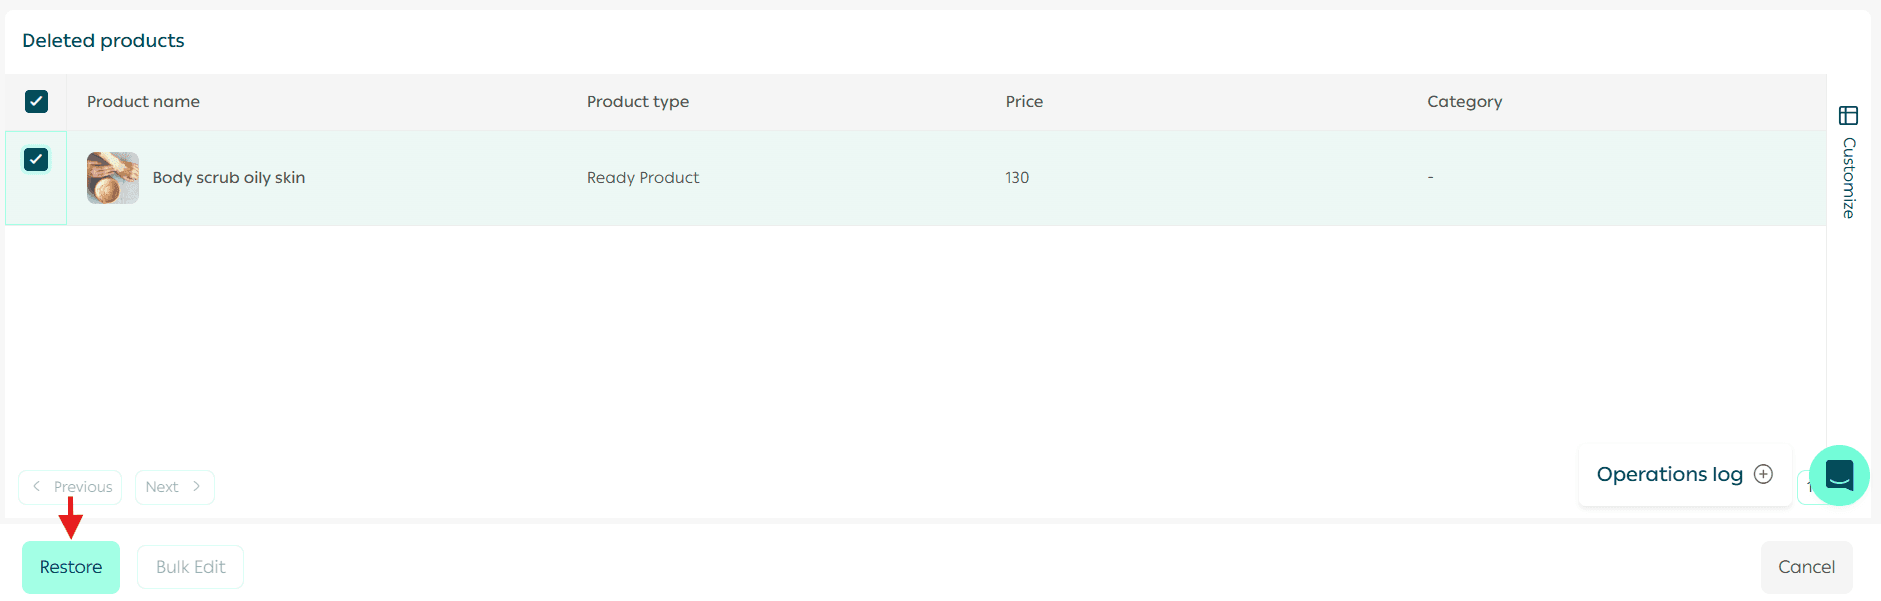Viewport: 1881px width, 601px height.
Task: Restore the selected deleted product
Action: (x=71, y=567)
